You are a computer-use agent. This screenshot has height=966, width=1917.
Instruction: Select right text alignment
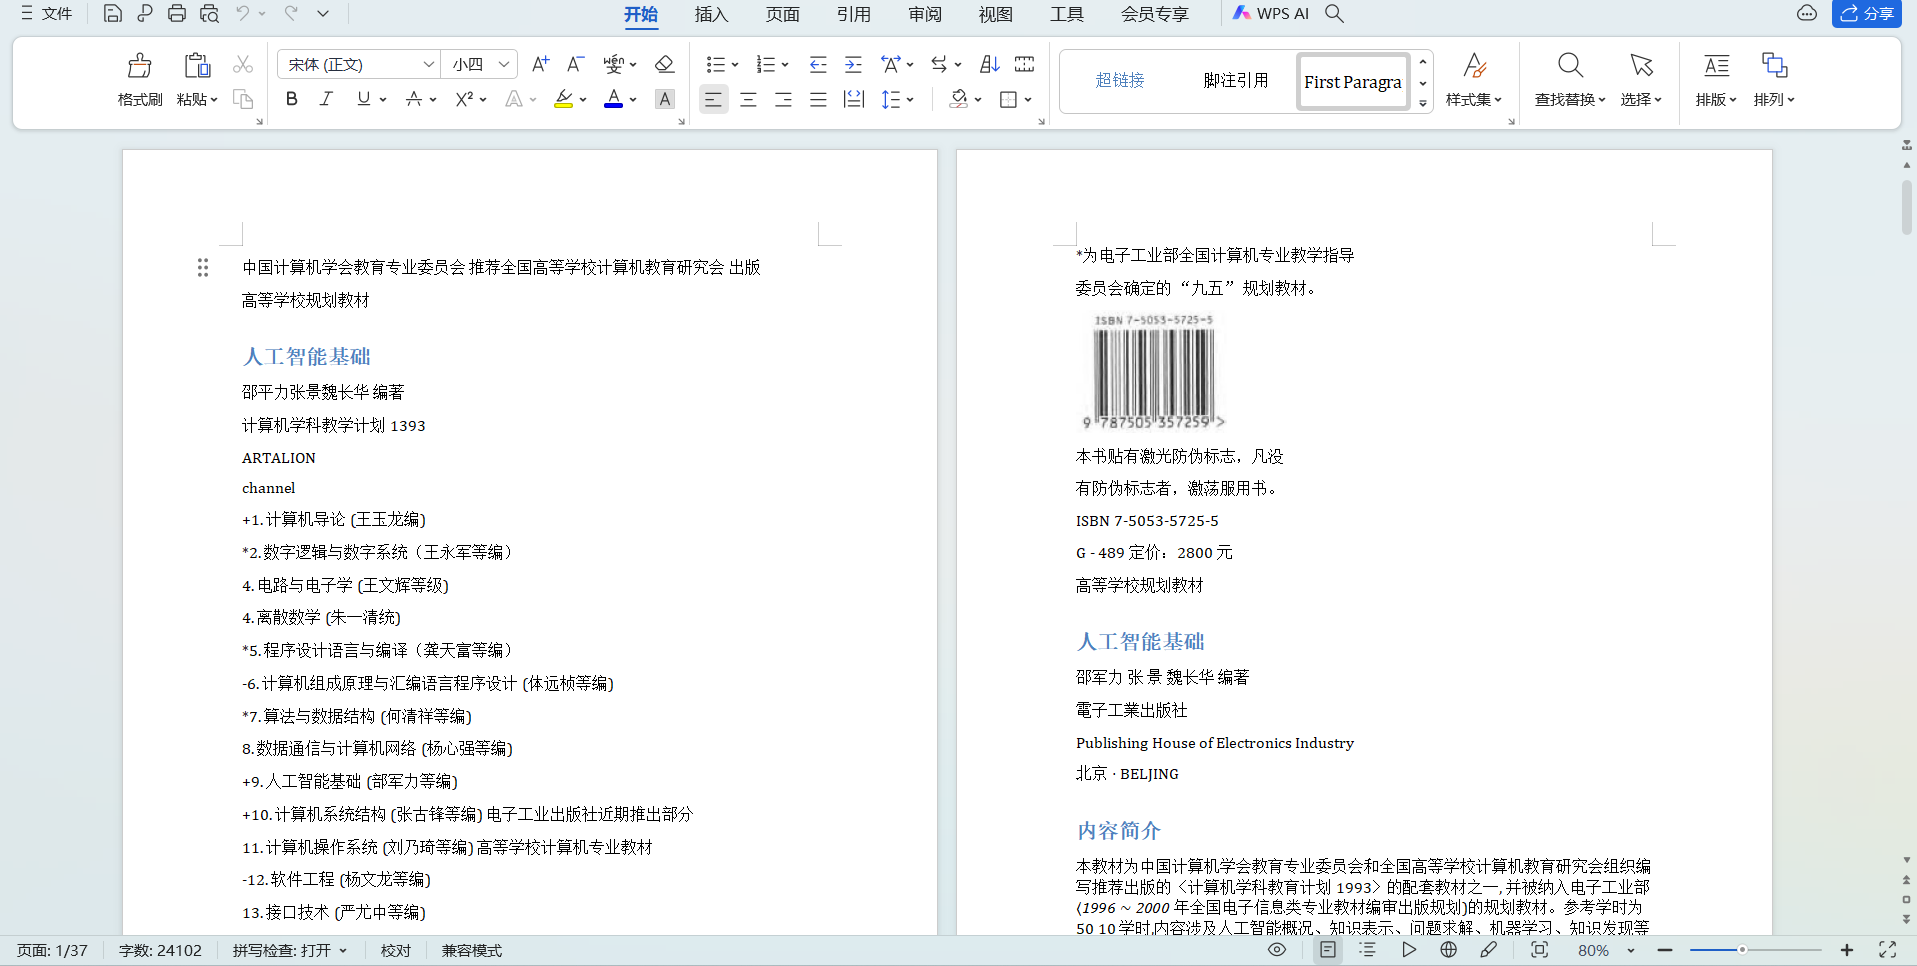[783, 99]
